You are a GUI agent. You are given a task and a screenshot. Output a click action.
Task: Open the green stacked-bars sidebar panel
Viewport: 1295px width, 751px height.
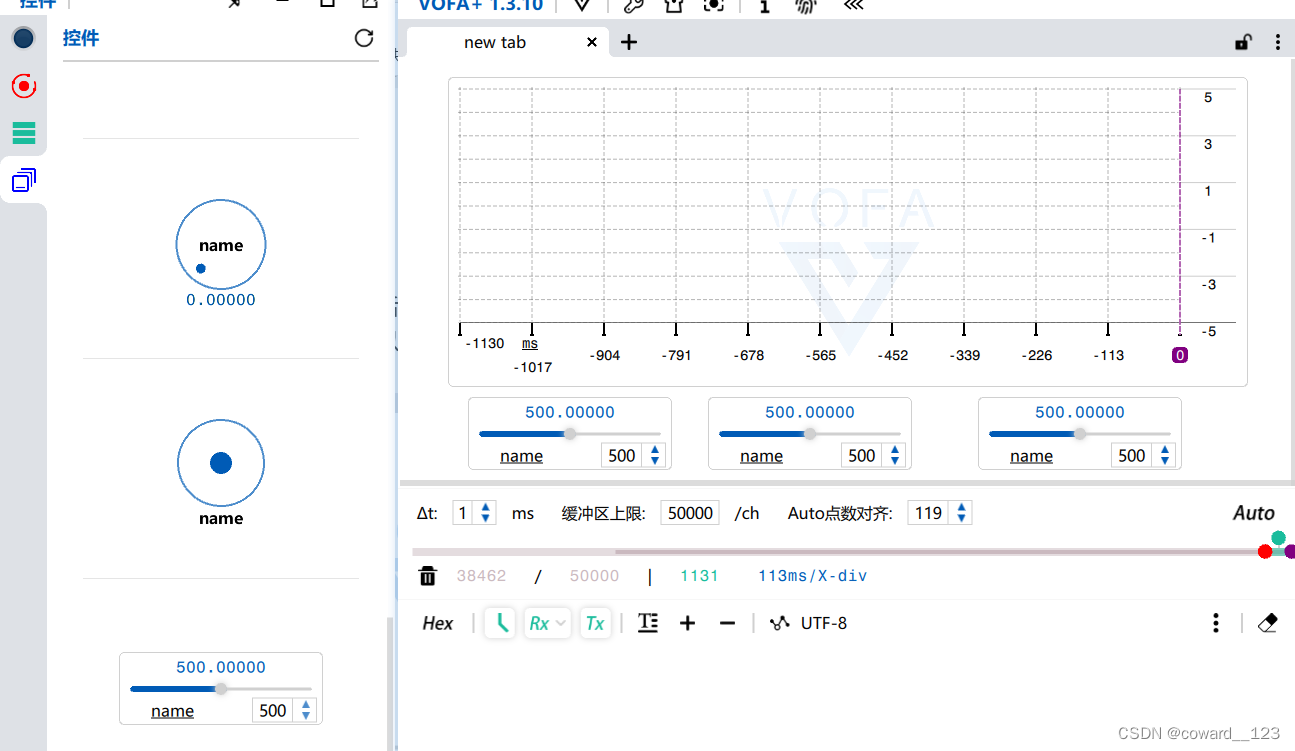click(24, 132)
